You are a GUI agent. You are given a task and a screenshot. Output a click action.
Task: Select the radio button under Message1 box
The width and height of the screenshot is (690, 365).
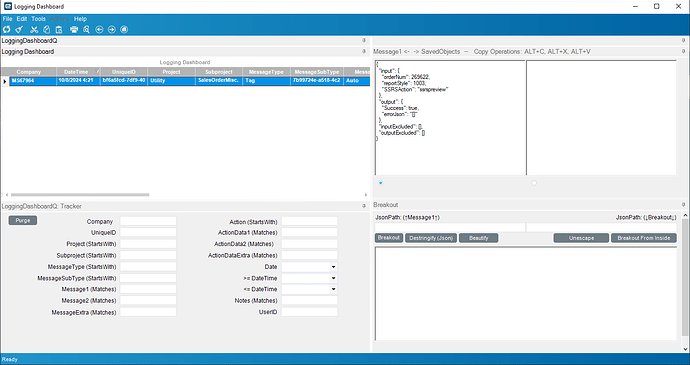381,183
